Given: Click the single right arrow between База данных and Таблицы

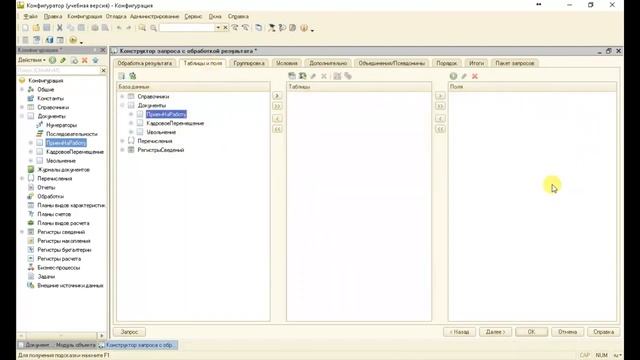Looking at the screenshot, I should [277, 96].
